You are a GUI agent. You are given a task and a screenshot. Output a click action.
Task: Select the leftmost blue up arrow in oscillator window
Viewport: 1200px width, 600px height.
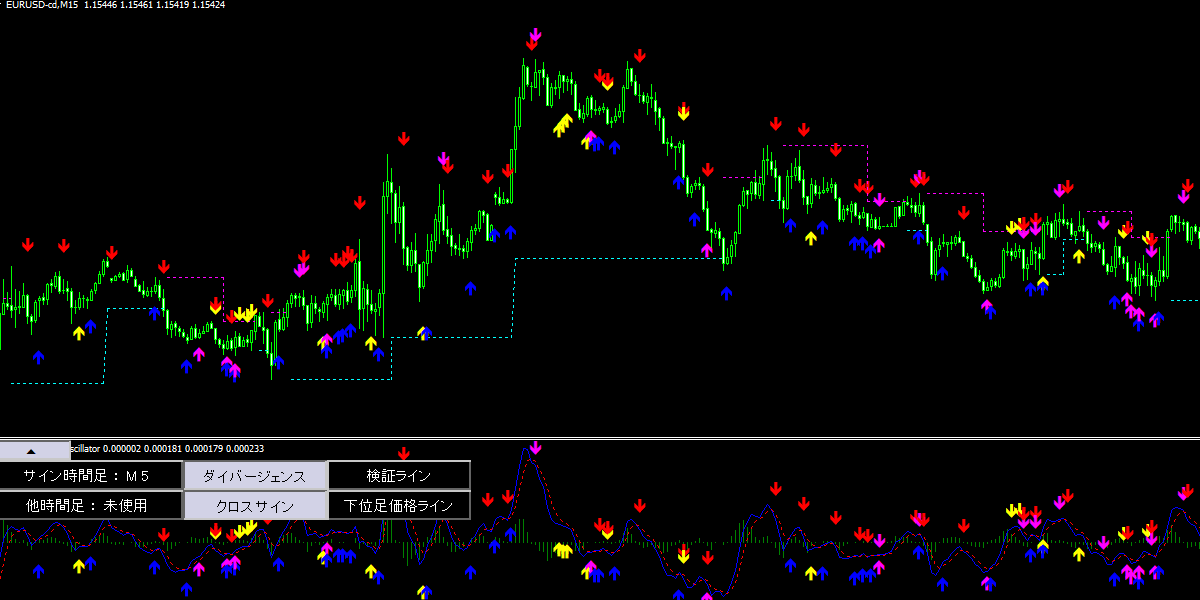(x=39, y=571)
